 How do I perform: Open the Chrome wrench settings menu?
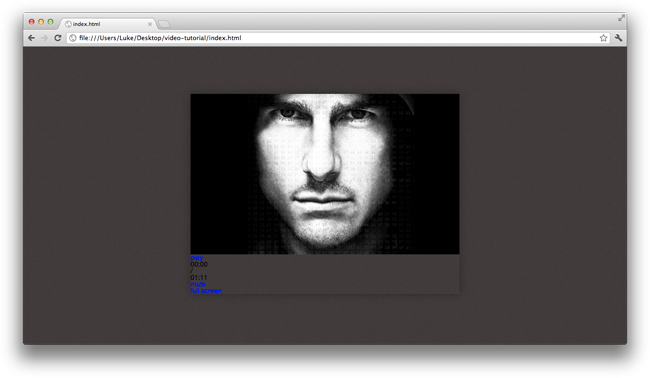coord(618,38)
